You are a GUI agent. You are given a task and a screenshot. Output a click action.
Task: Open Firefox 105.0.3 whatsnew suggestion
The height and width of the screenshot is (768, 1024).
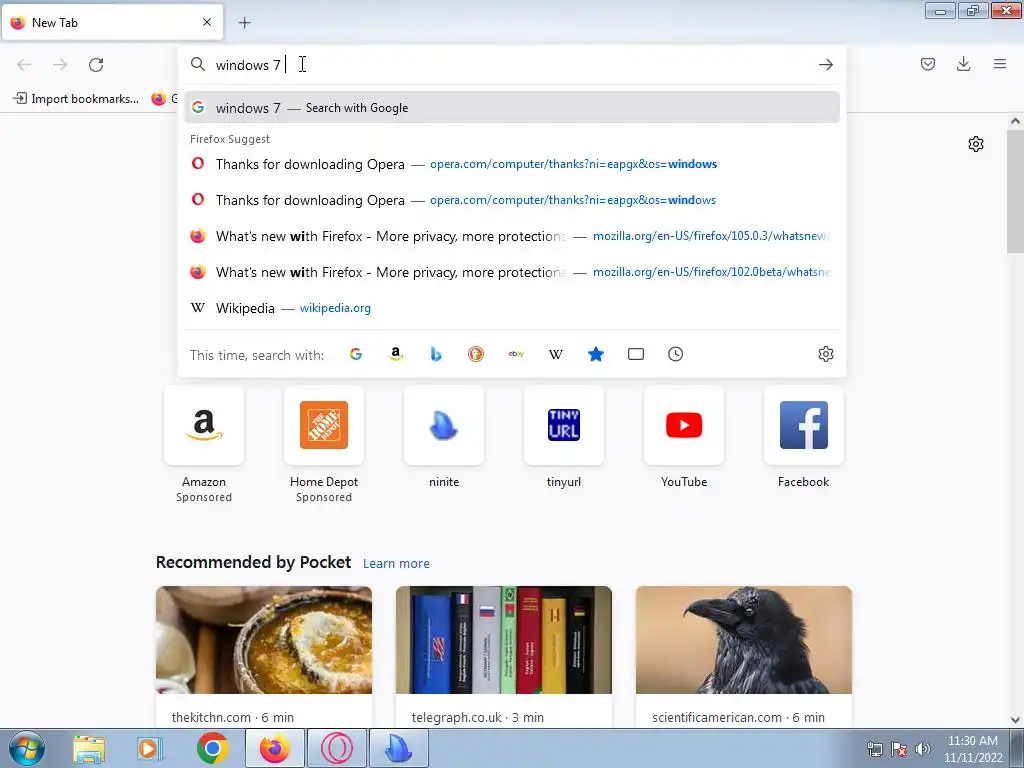pyautogui.click(x=512, y=236)
